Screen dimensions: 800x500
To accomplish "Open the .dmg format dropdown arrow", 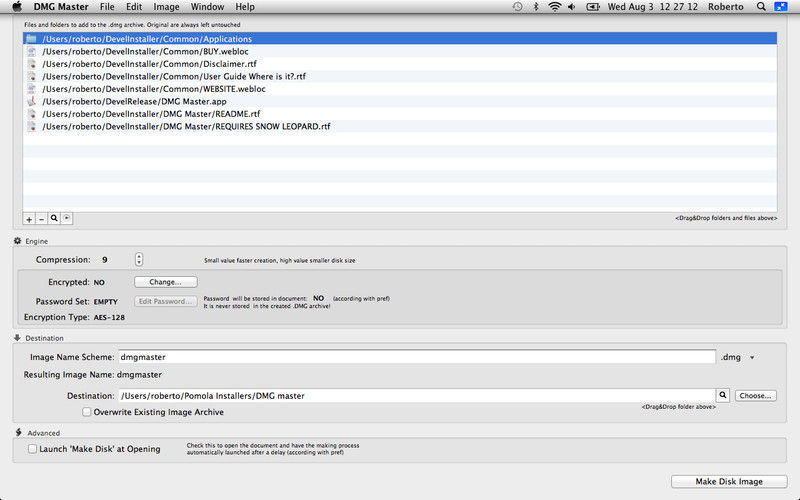I will coord(752,358).
